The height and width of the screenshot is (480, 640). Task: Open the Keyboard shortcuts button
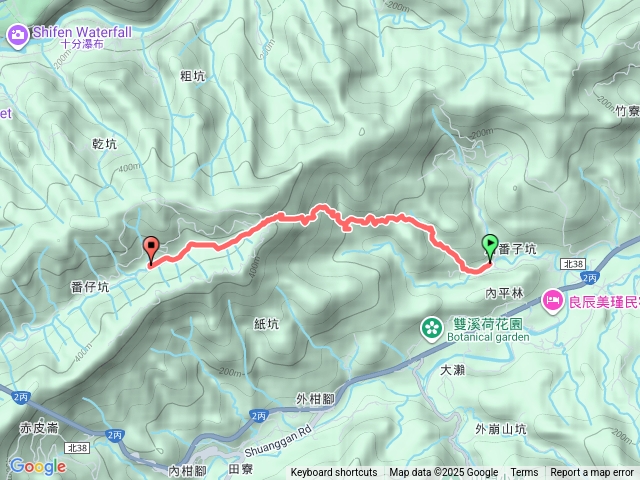click(x=333, y=472)
